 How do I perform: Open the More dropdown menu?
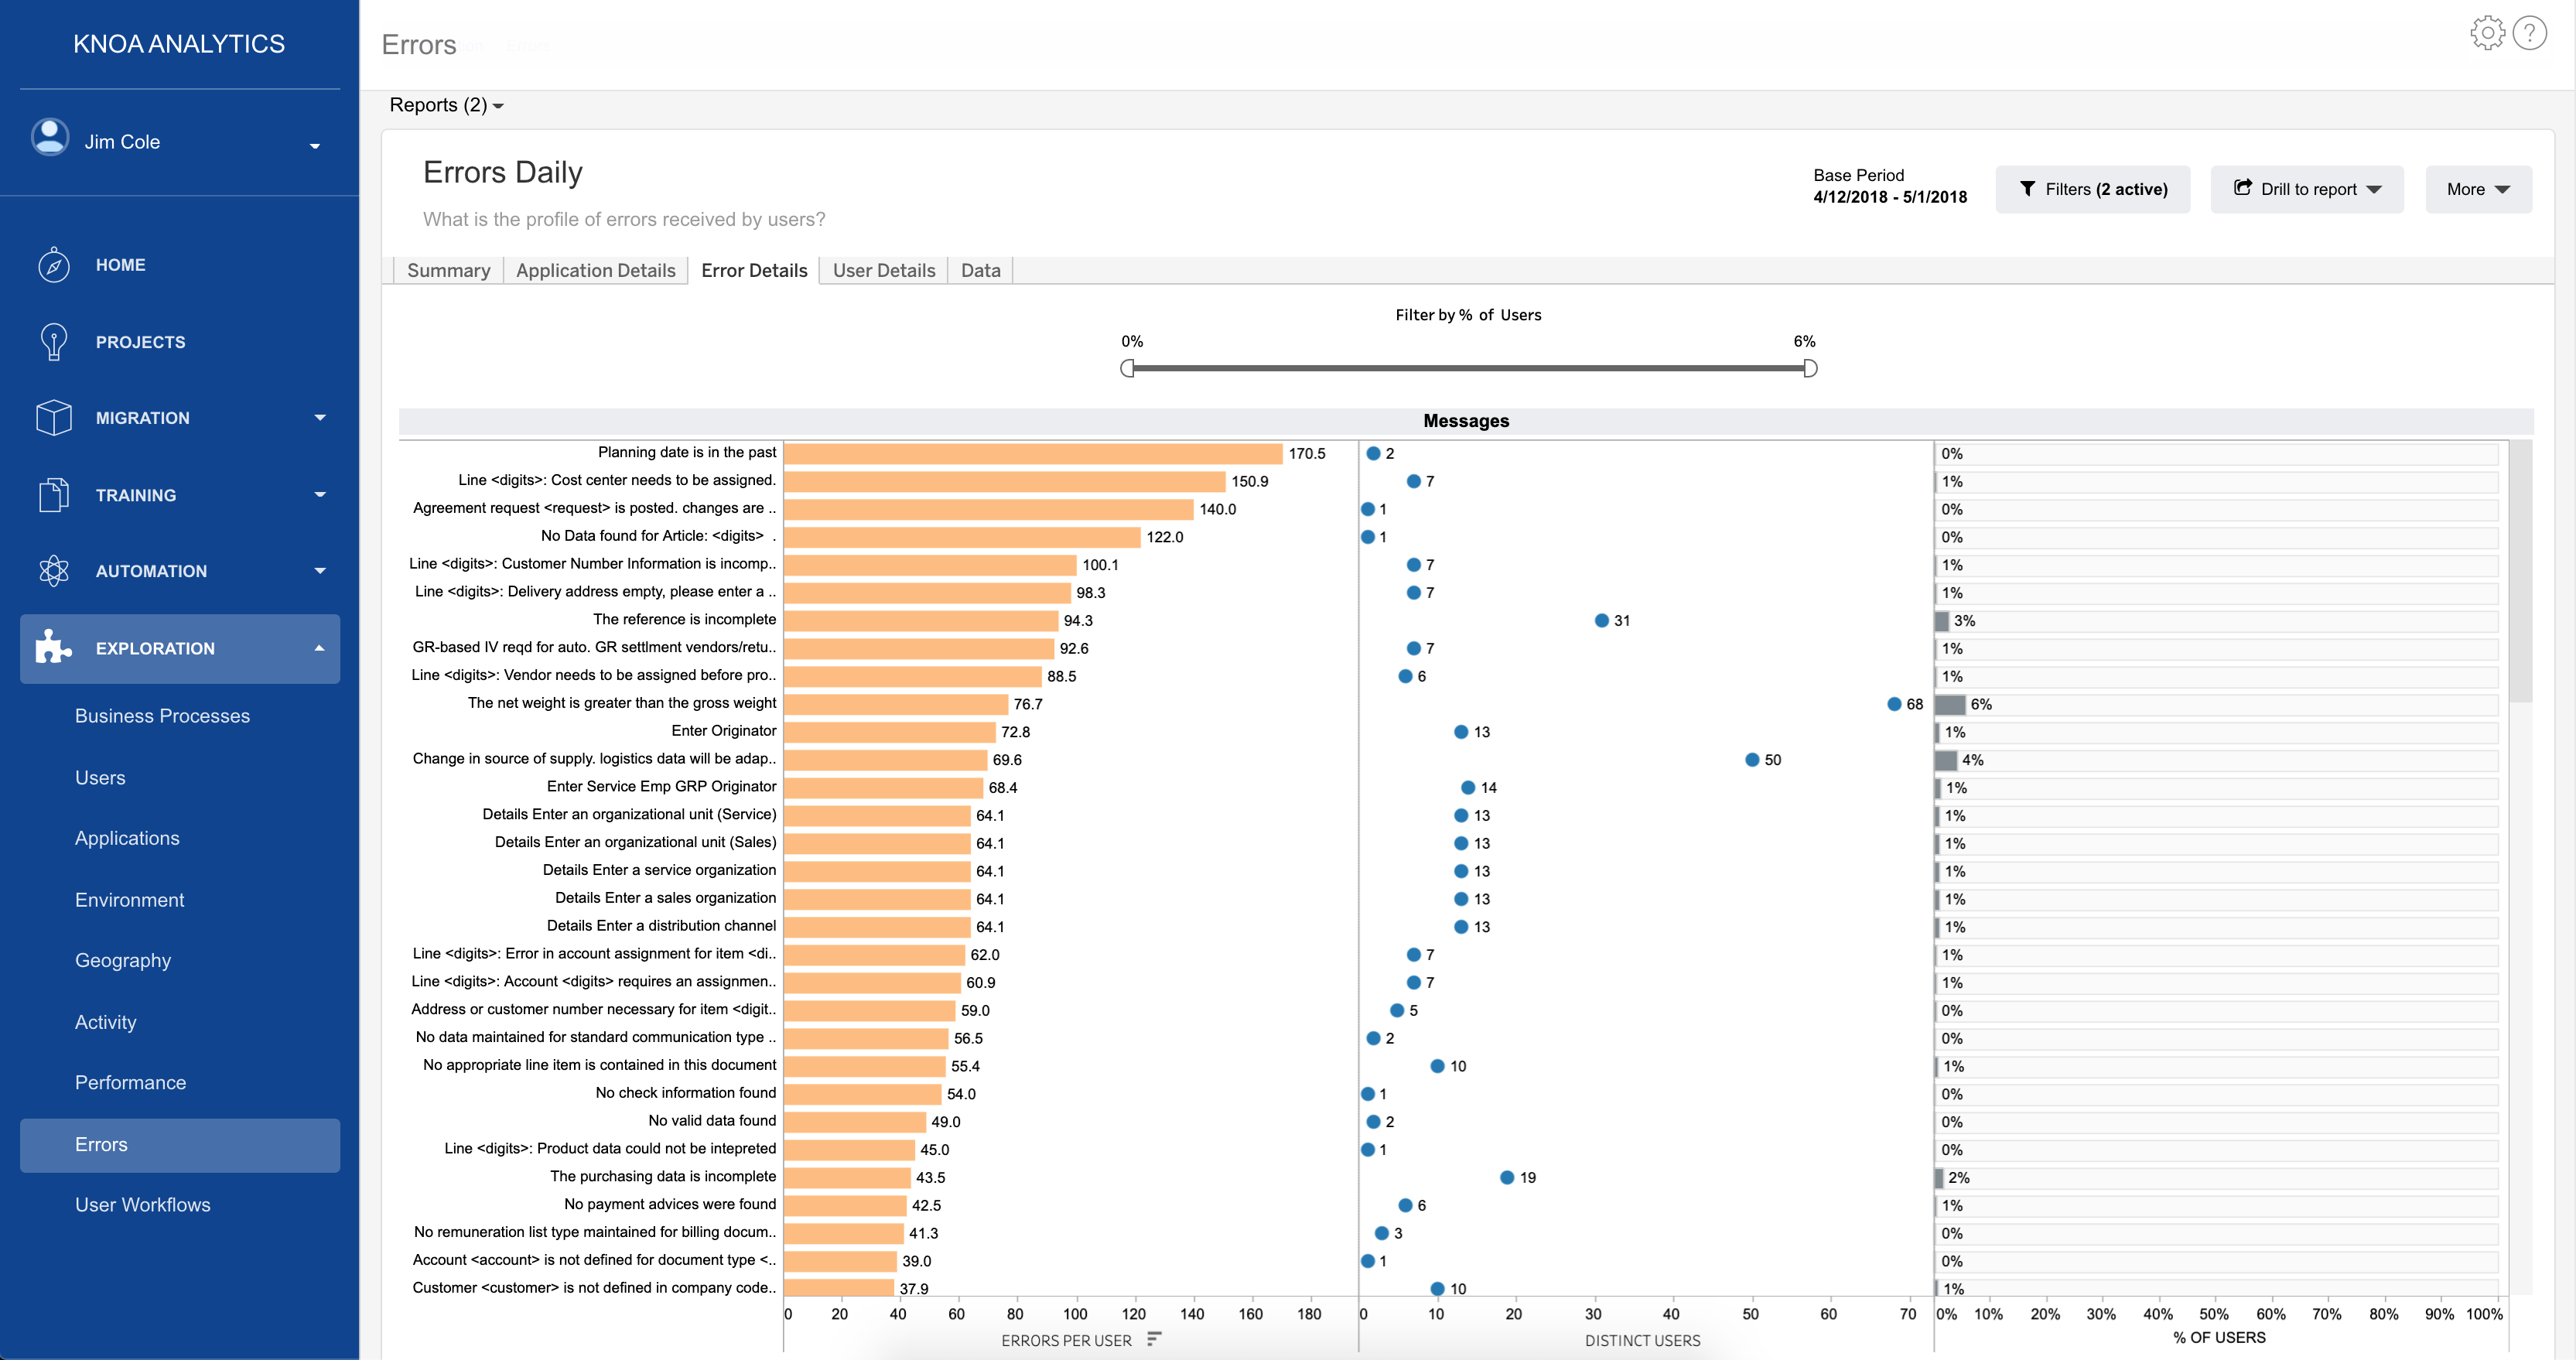[2478, 189]
